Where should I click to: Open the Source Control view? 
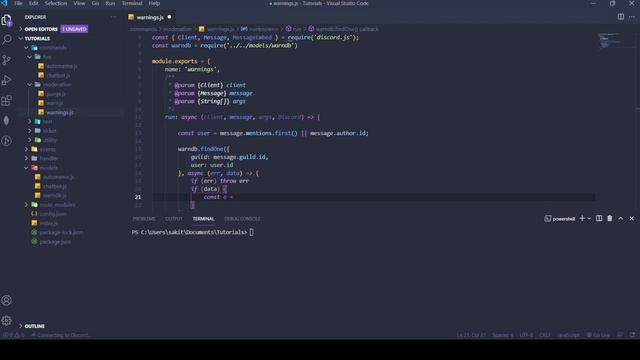(7, 60)
